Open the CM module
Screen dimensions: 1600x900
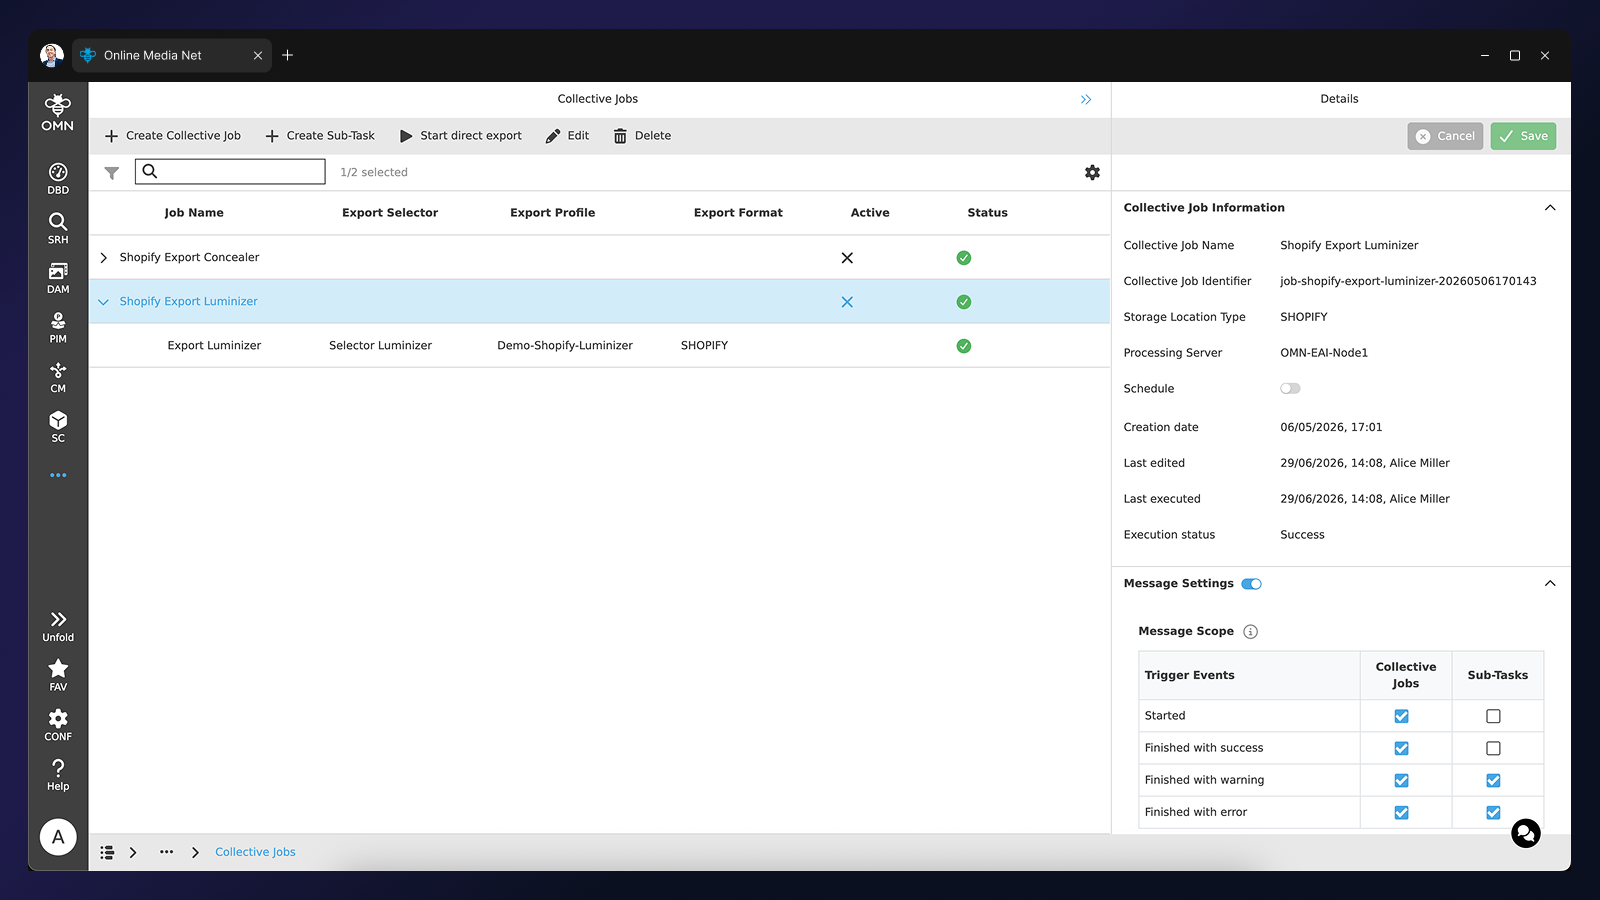coord(58,377)
